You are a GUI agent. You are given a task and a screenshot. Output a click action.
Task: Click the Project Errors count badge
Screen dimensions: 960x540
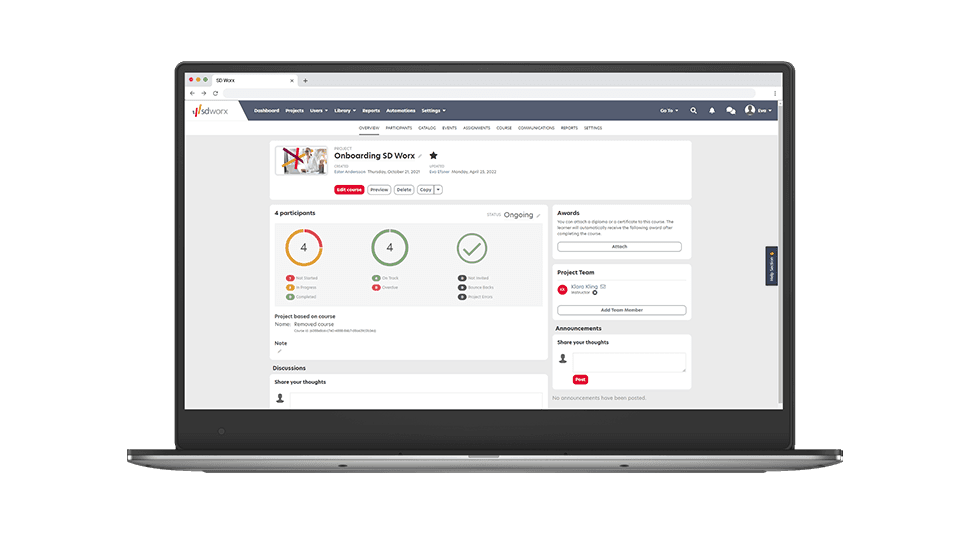[462, 297]
